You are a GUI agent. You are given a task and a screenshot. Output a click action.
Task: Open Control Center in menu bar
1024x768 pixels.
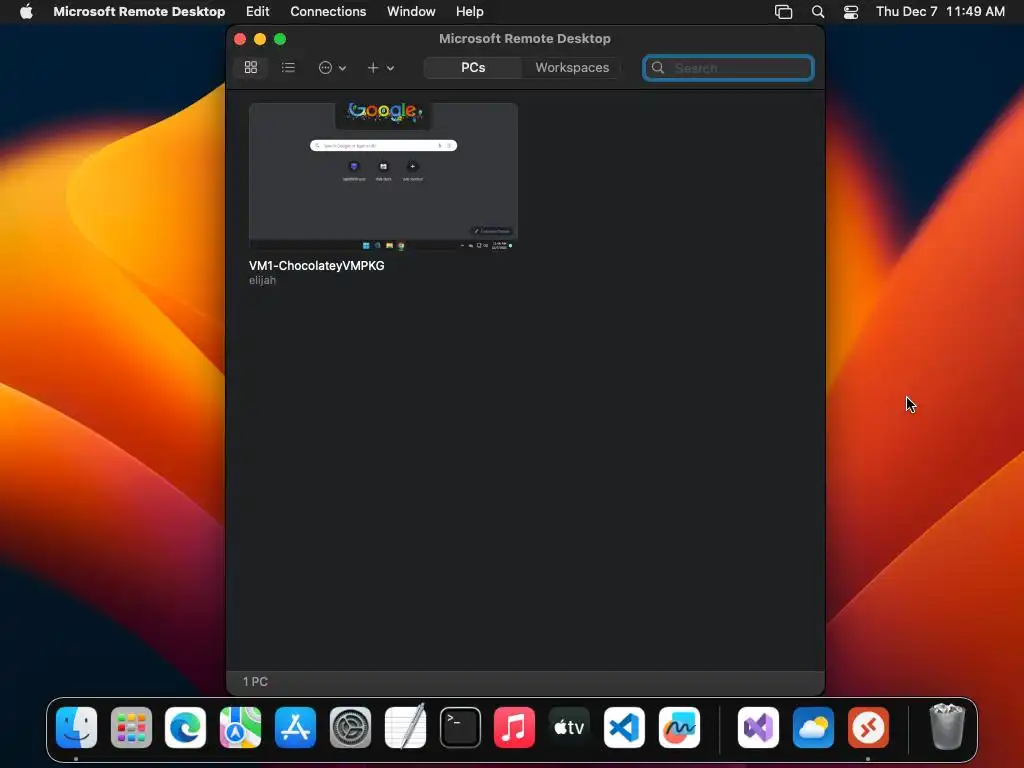pyautogui.click(x=850, y=11)
